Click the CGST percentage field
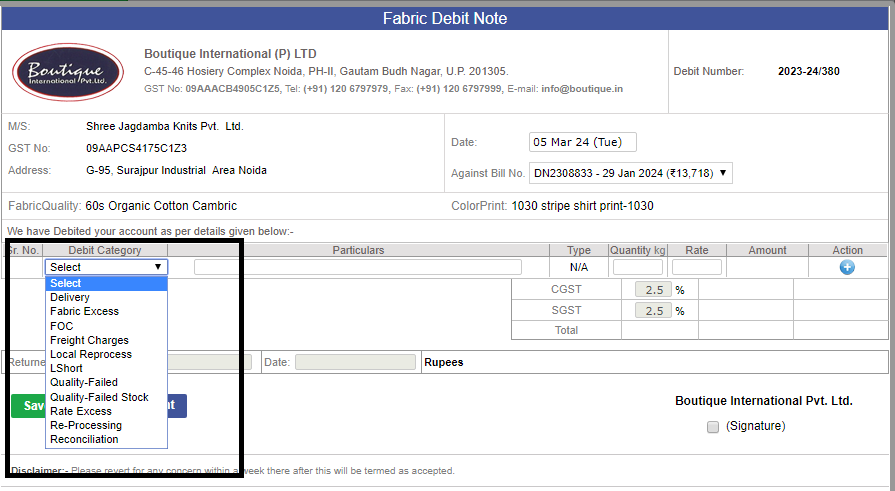This screenshot has height=491, width=895. (x=654, y=290)
